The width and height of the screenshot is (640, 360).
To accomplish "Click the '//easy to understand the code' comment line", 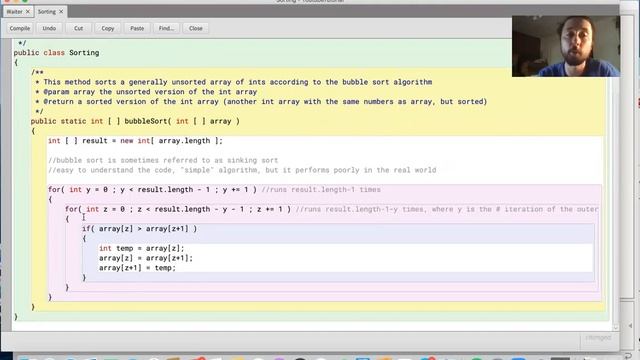I will click(242, 170).
